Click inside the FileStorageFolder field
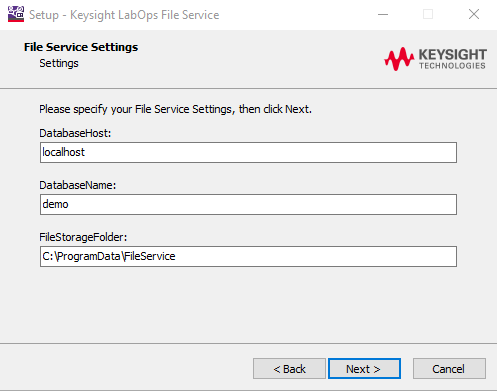497x391 pixels. [248, 257]
